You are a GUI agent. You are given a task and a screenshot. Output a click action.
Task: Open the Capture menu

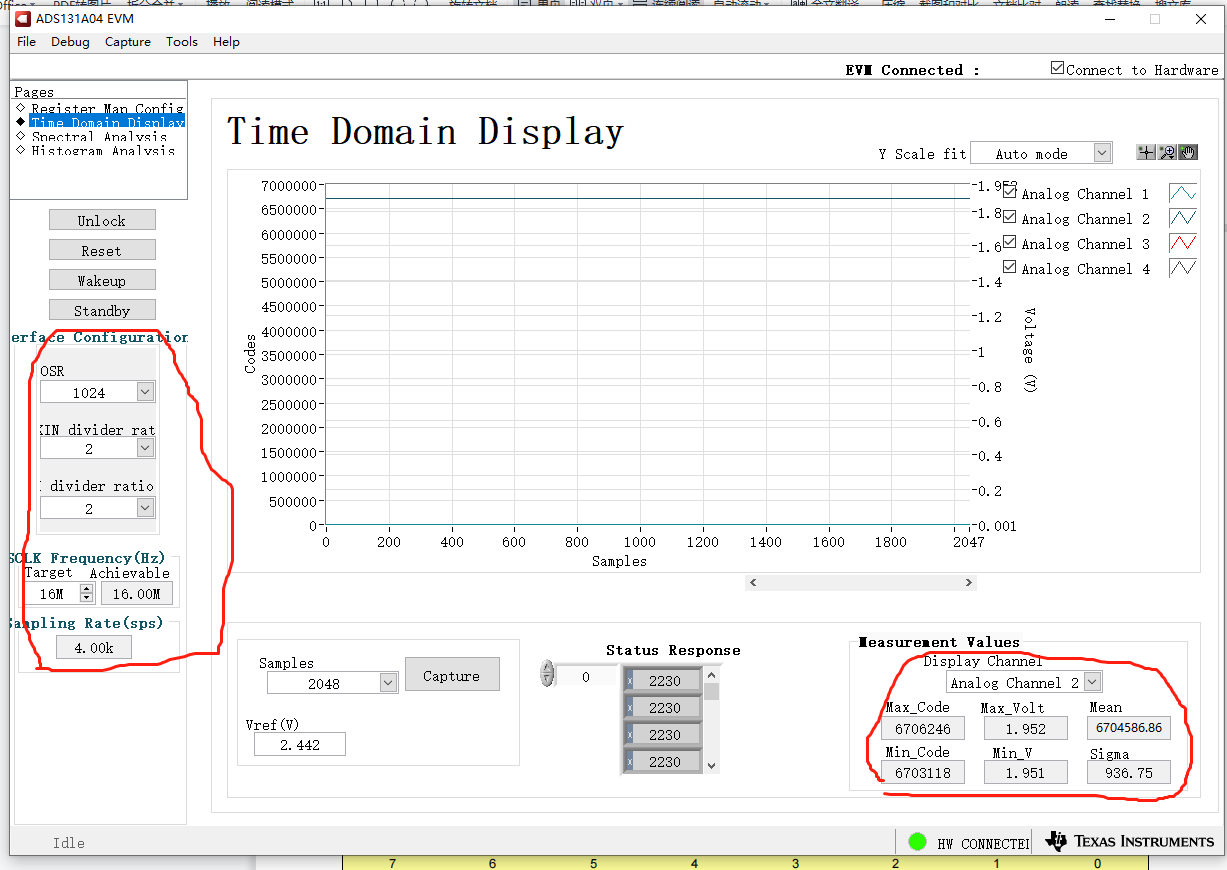click(x=128, y=41)
